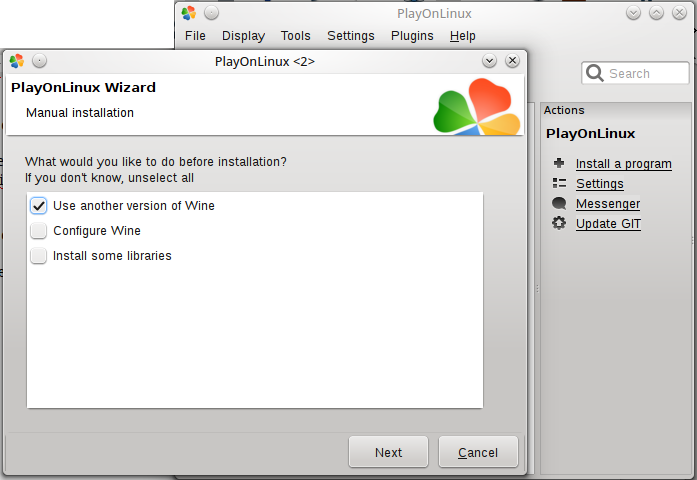Open the Help menu
Viewport: 697px width, 480px height.
[462, 36]
